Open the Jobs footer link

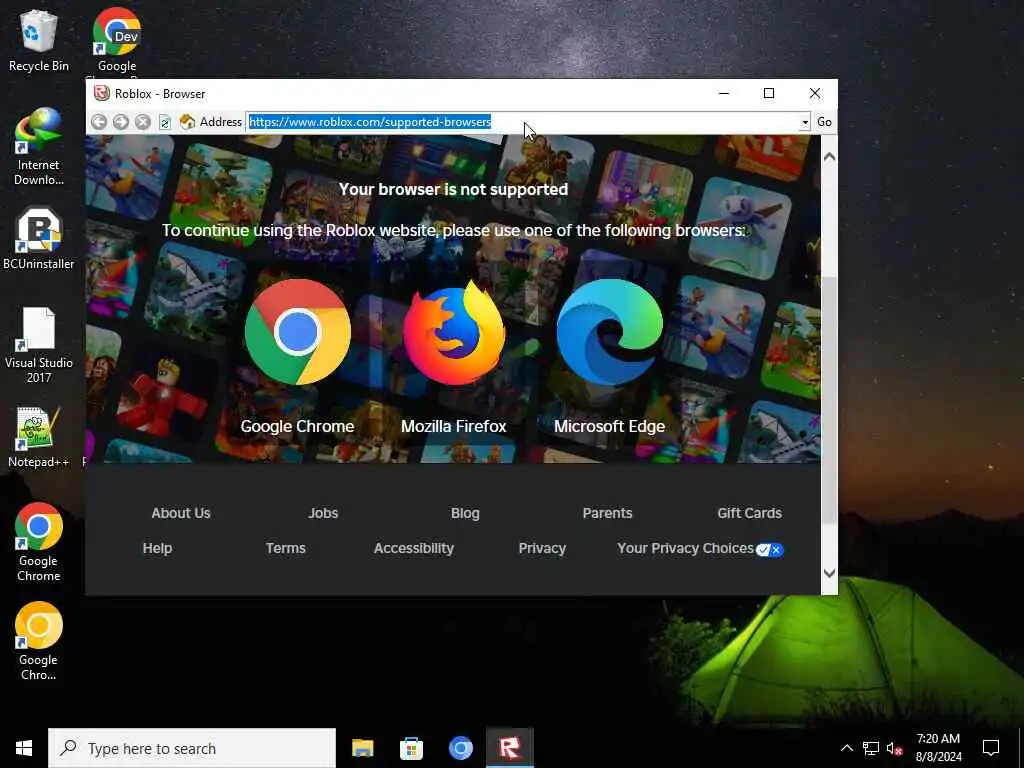[x=323, y=513]
